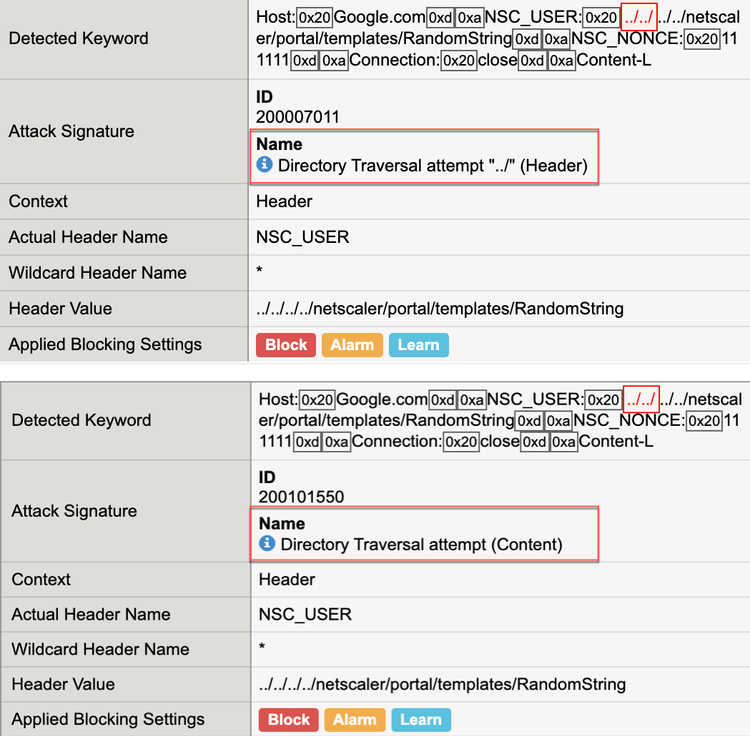Click signature ID 200007011
Screen dimensions: 750x736
point(298,117)
